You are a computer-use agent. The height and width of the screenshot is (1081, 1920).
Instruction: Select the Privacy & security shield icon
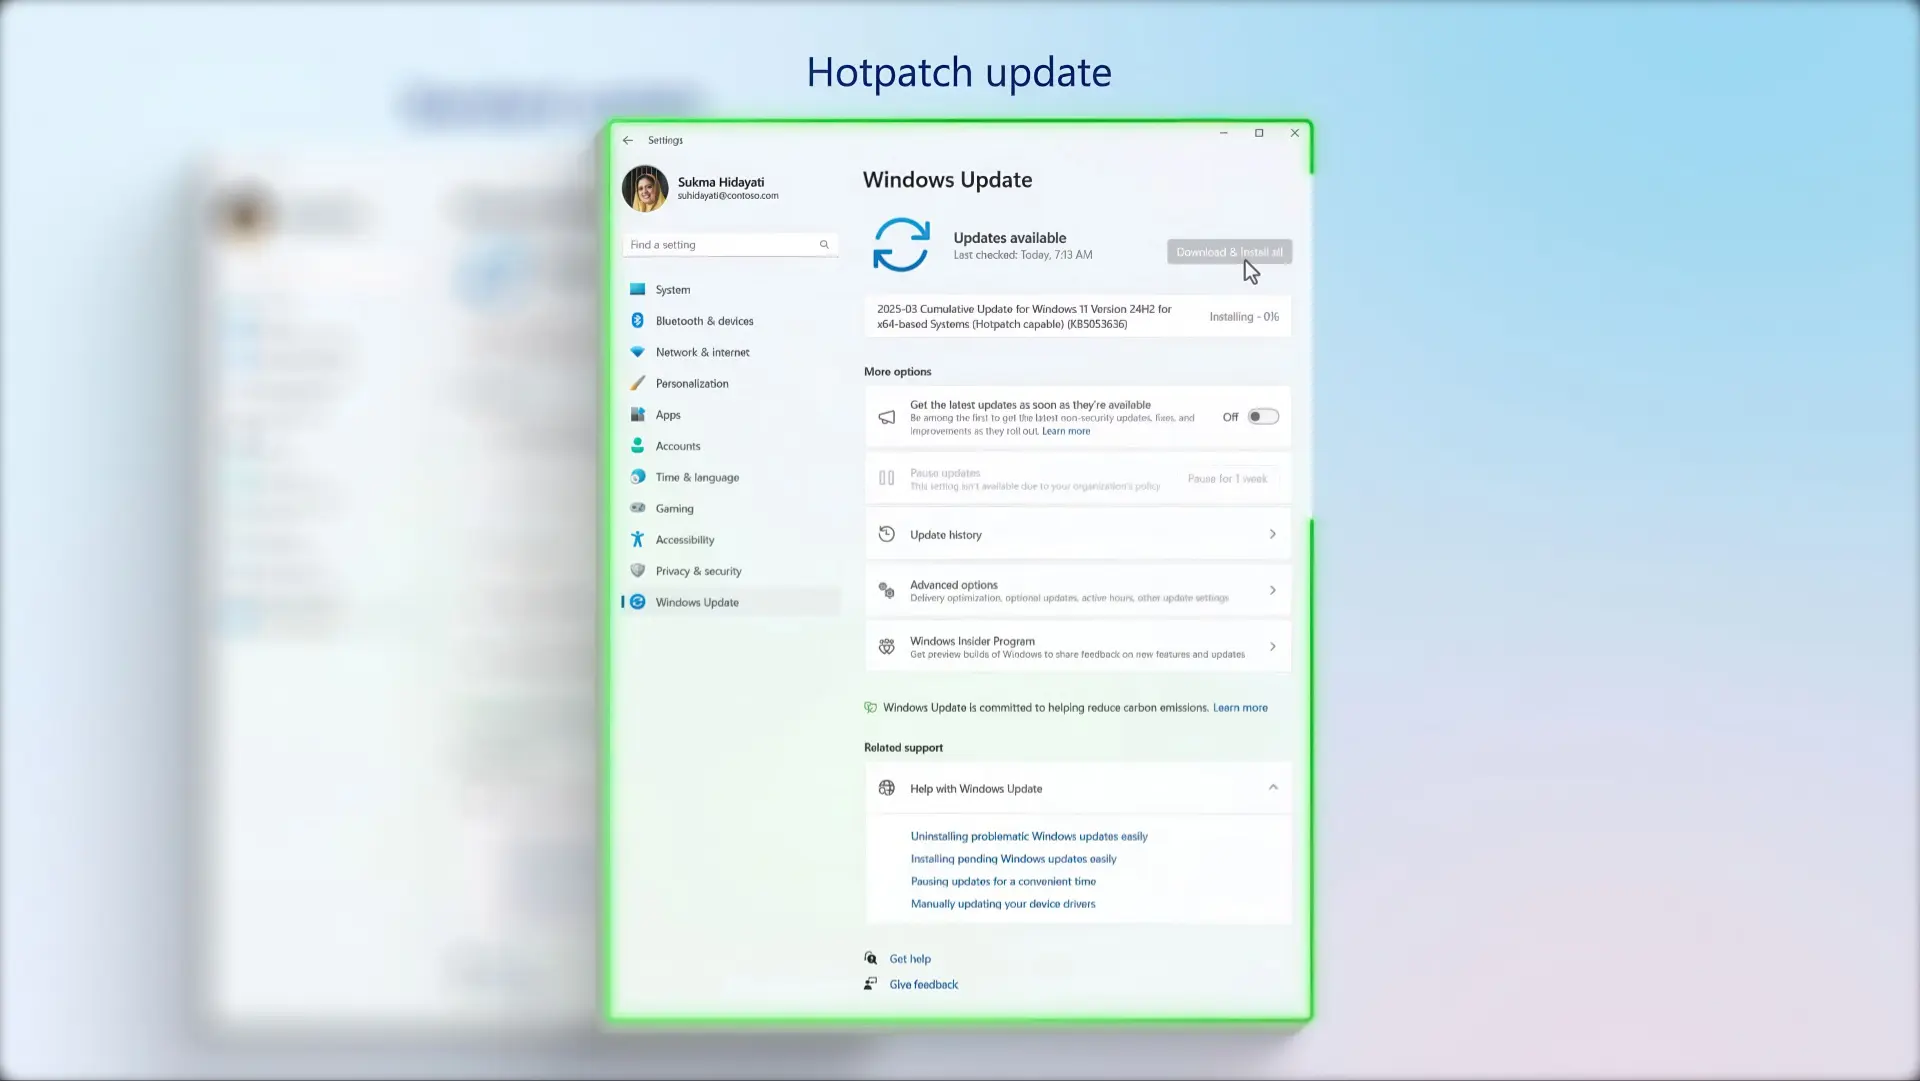click(x=637, y=571)
